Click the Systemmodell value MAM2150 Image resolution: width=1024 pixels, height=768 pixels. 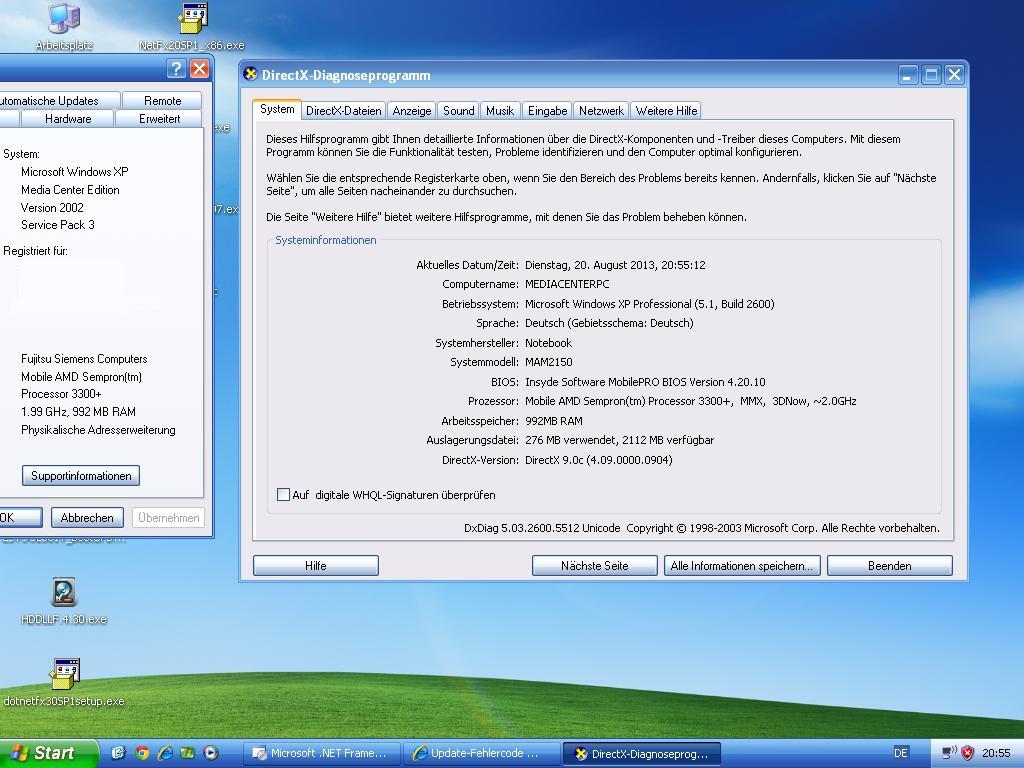point(549,362)
